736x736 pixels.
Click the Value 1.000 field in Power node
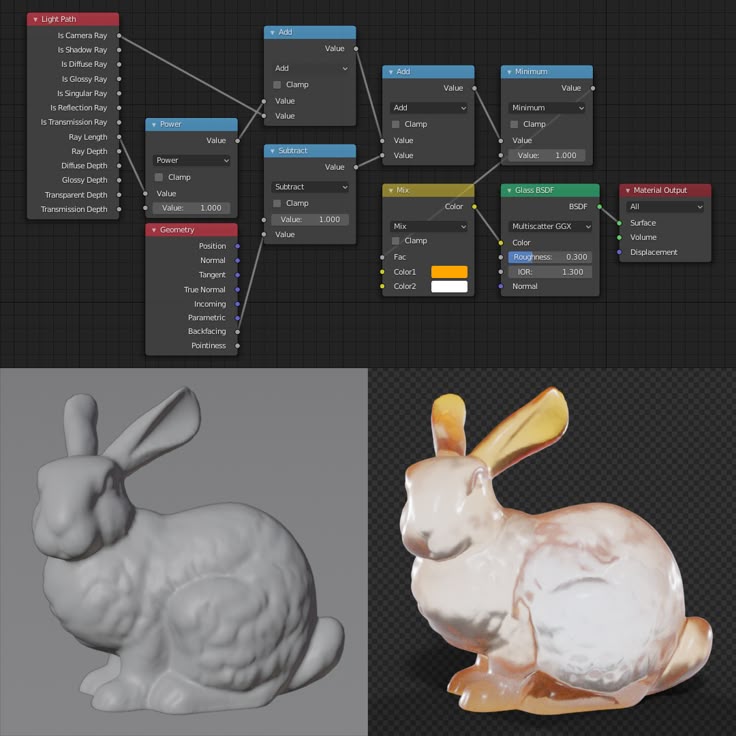coord(192,208)
